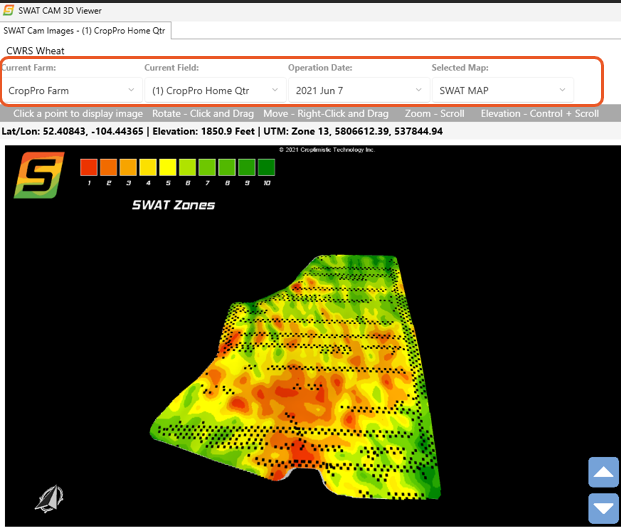
Task: Click zone 7 light green color swatch
Action: pos(208,167)
